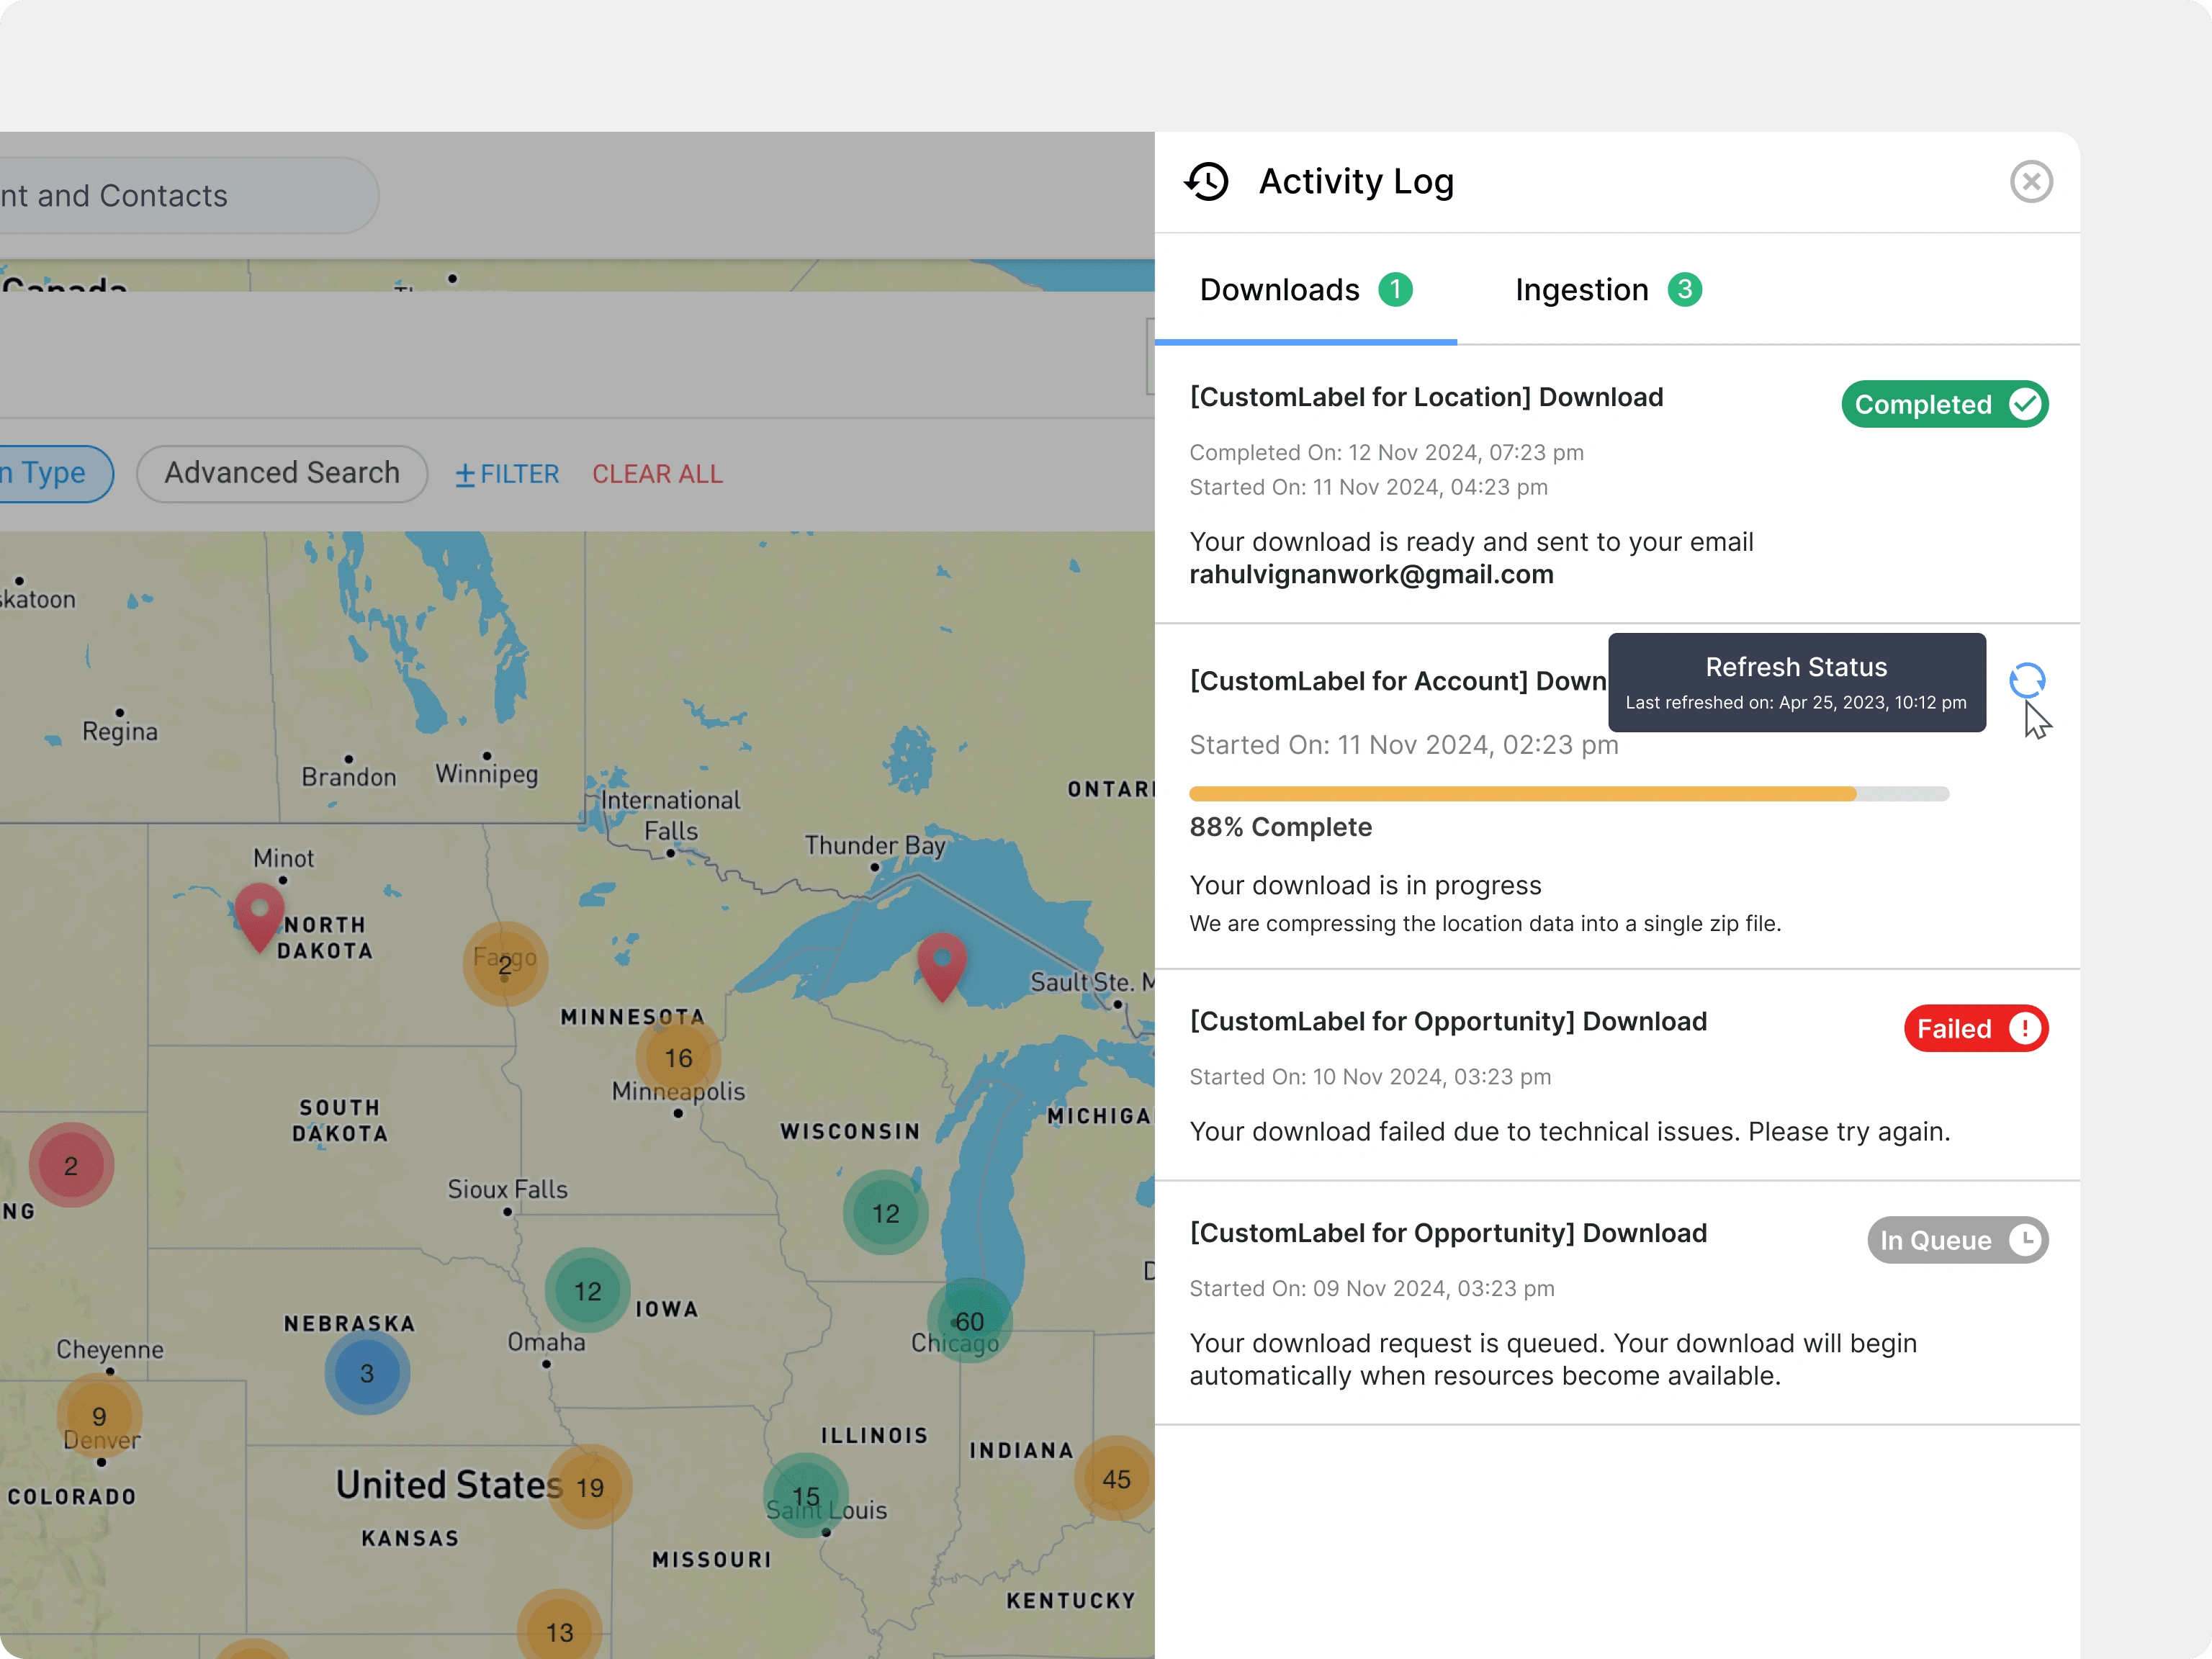Open the Fargo cluster marker

click(x=505, y=964)
